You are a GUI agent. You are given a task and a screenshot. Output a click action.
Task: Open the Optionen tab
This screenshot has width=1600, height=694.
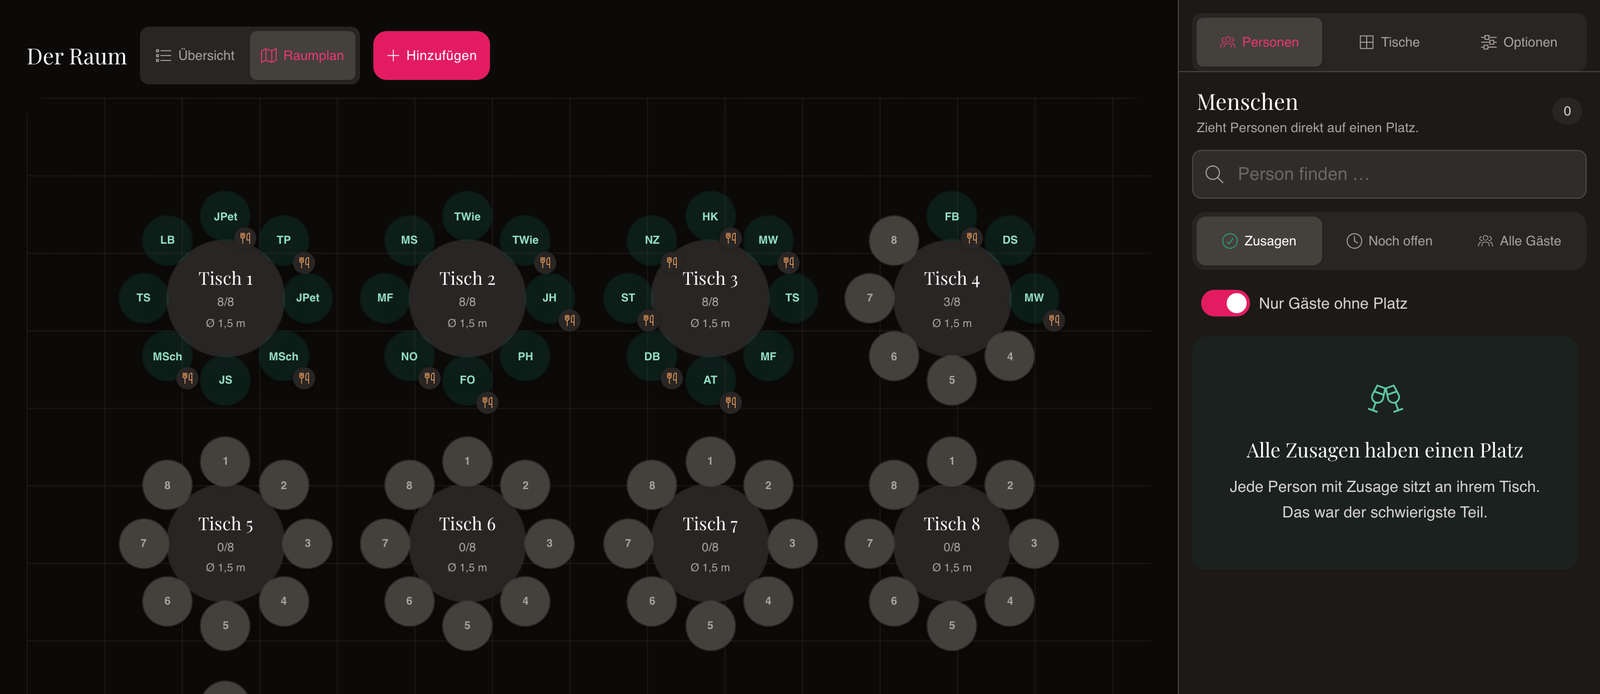pyautogui.click(x=1519, y=42)
